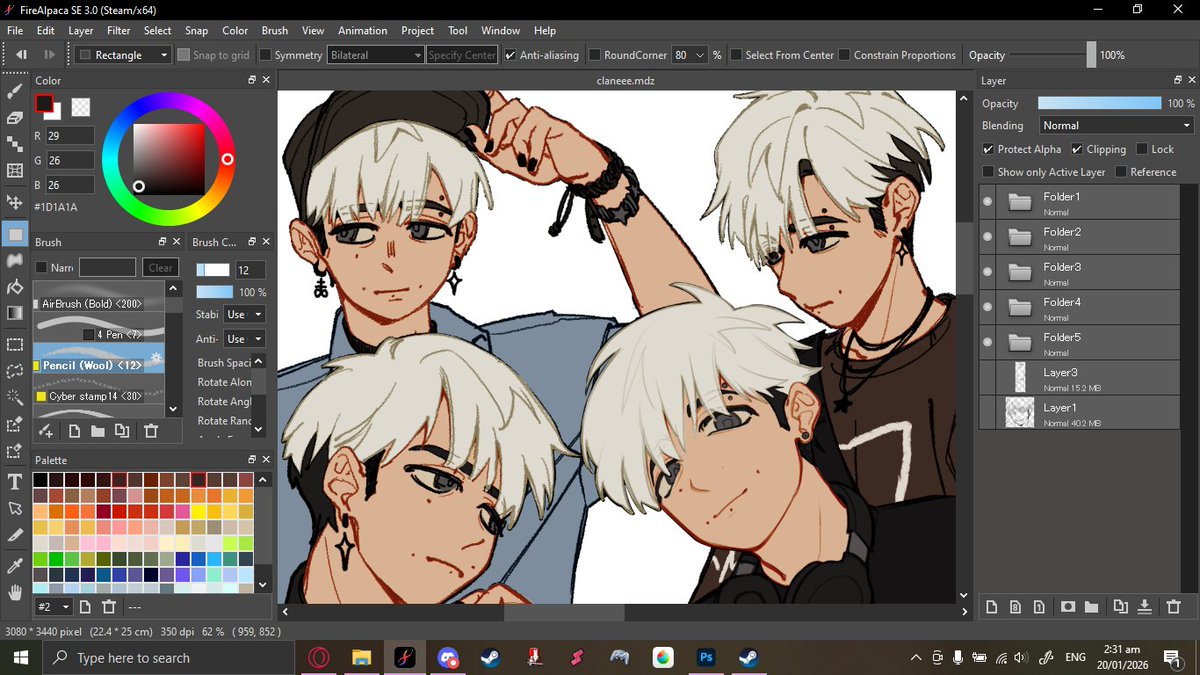
Task: Click the R color value field
Action: (x=70, y=135)
